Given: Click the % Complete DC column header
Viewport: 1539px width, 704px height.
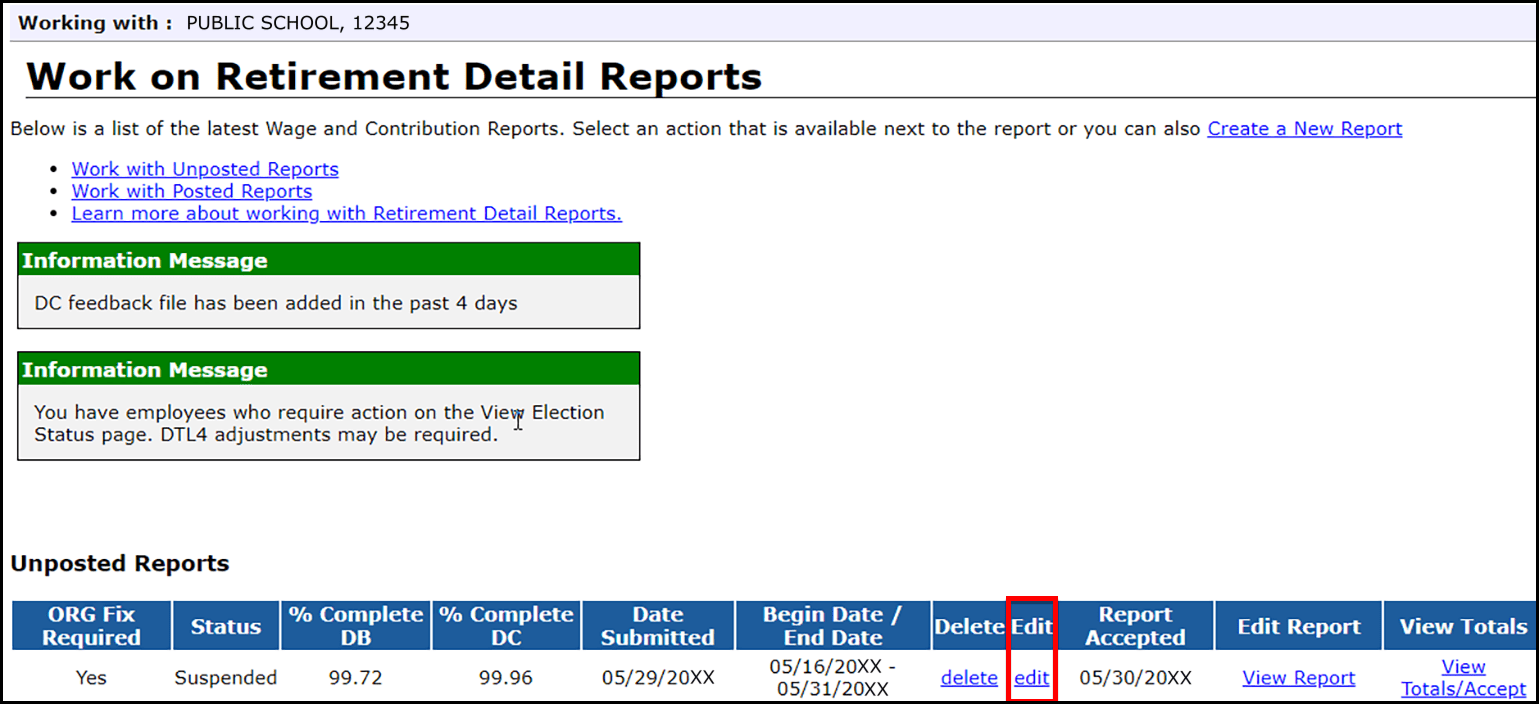Looking at the screenshot, I should pos(504,625).
